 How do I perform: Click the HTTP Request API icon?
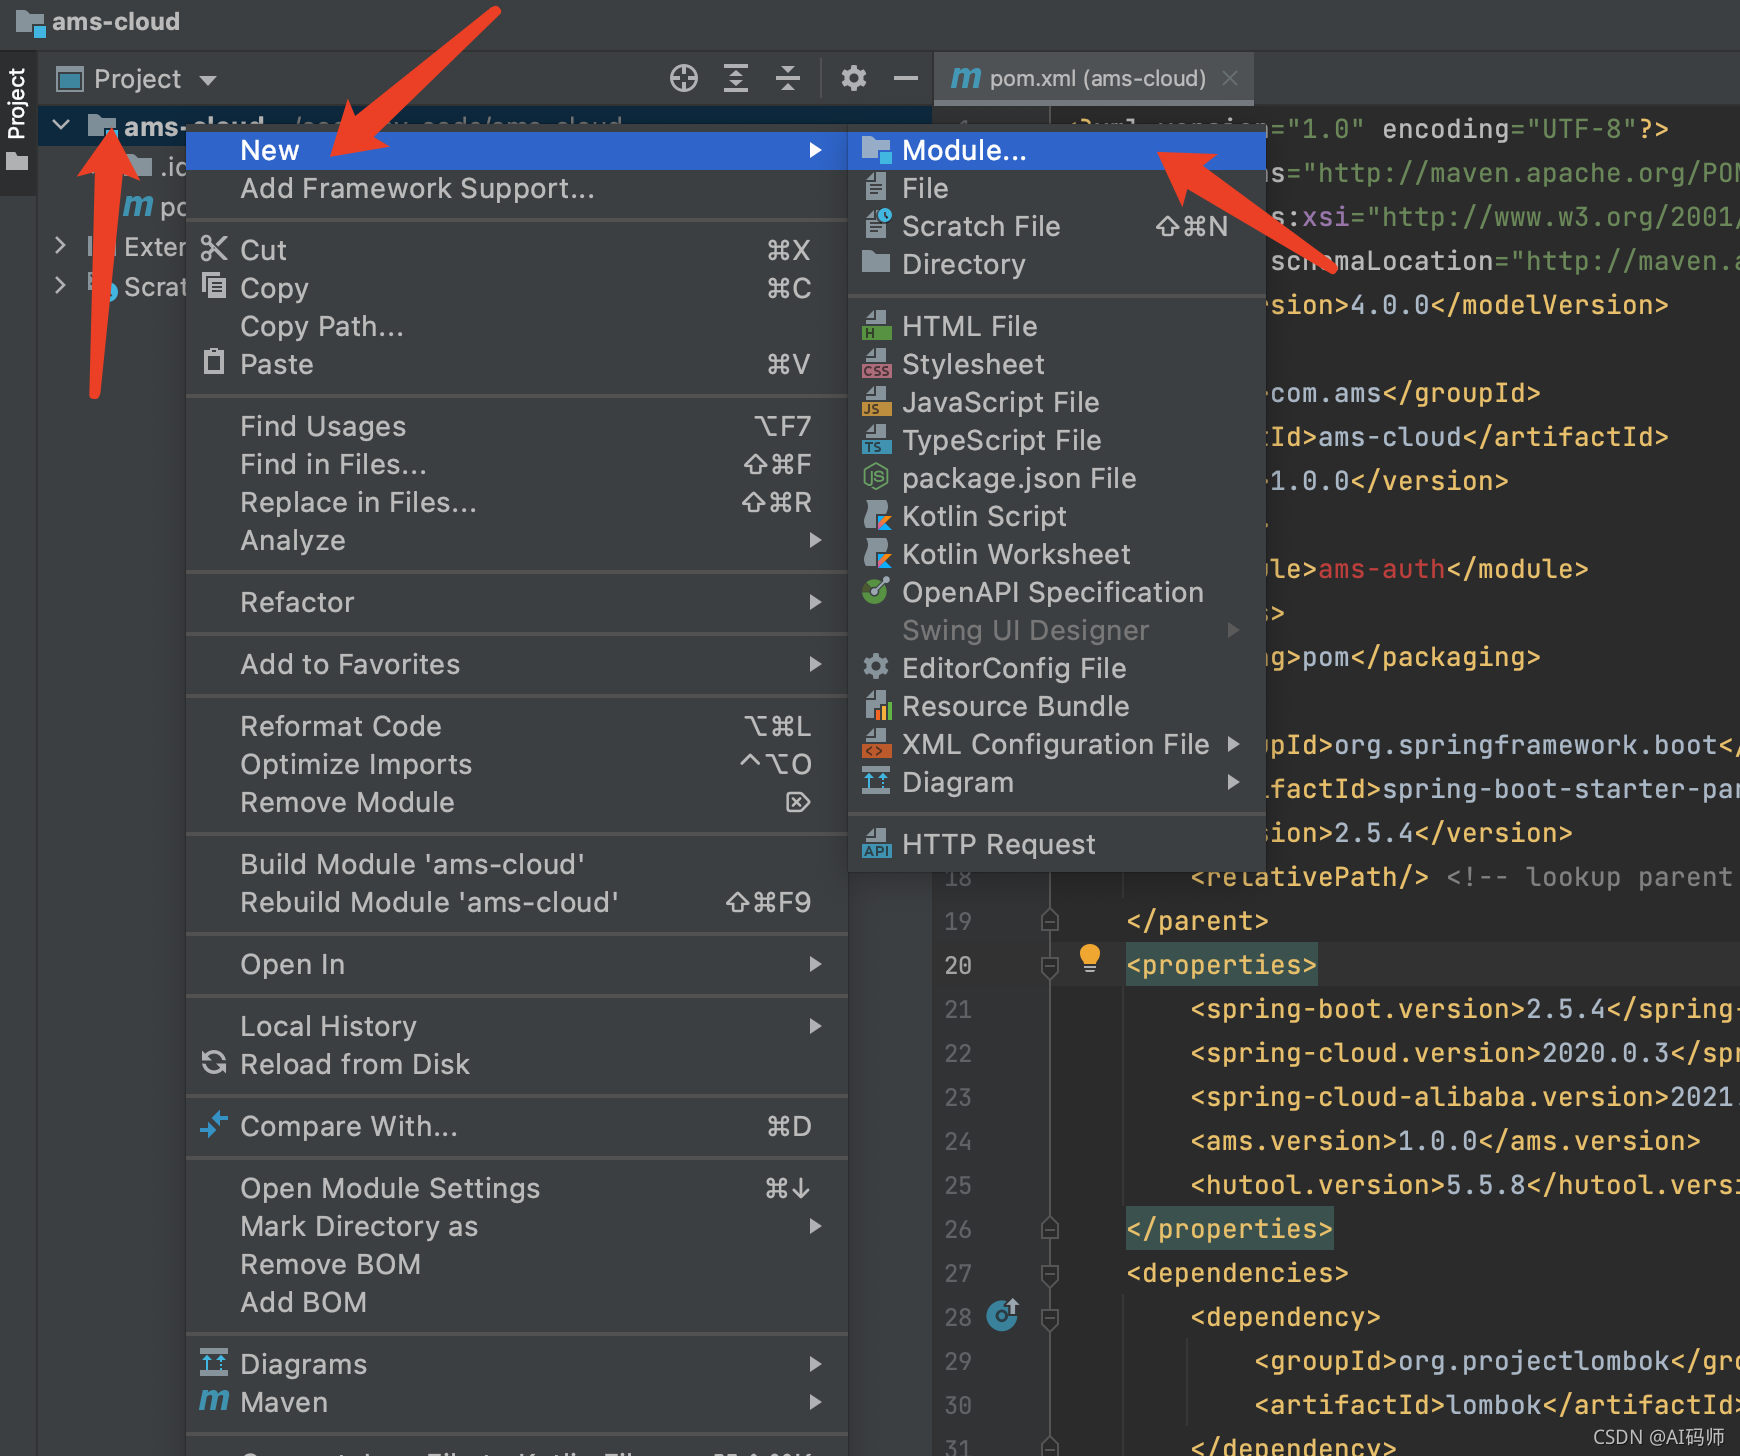coord(877,843)
